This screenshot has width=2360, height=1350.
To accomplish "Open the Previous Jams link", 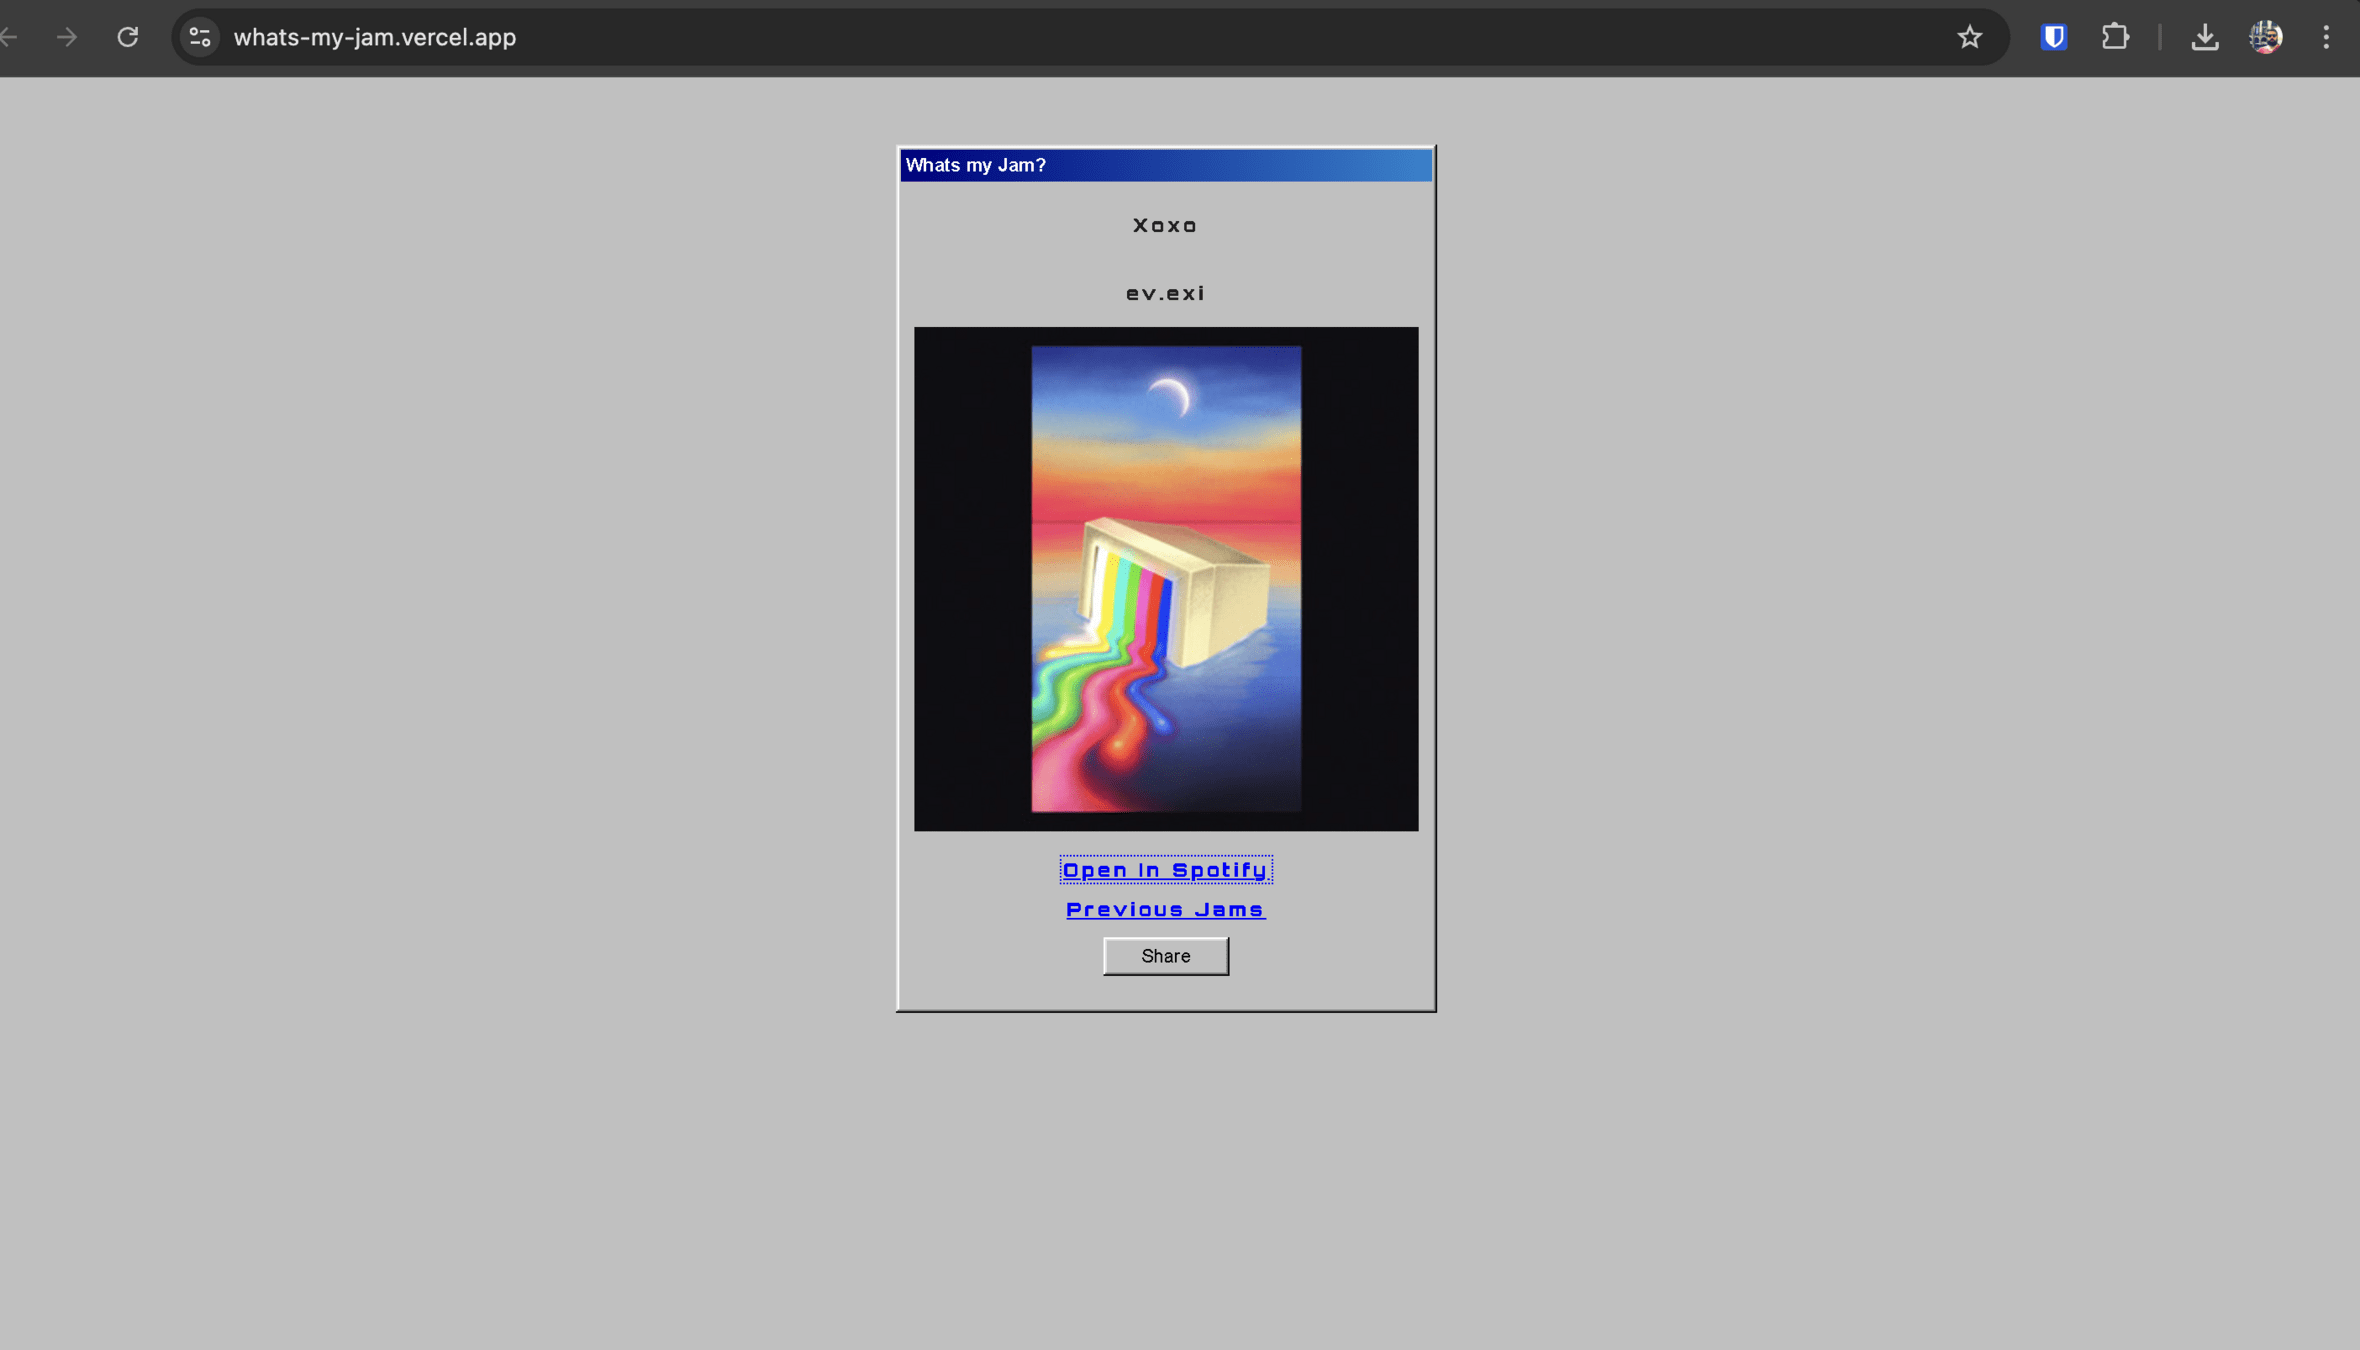I will [x=1165, y=909].
